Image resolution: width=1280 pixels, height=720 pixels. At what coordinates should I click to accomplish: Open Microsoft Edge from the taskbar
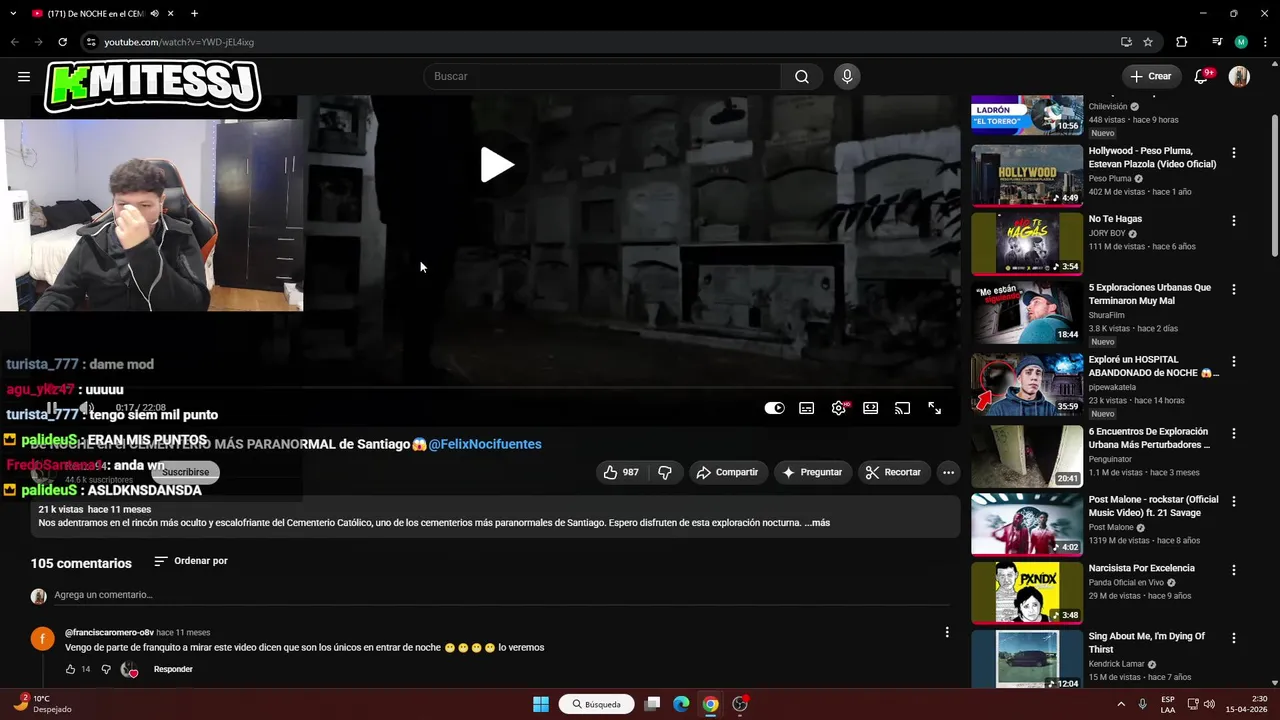[681, 704]
